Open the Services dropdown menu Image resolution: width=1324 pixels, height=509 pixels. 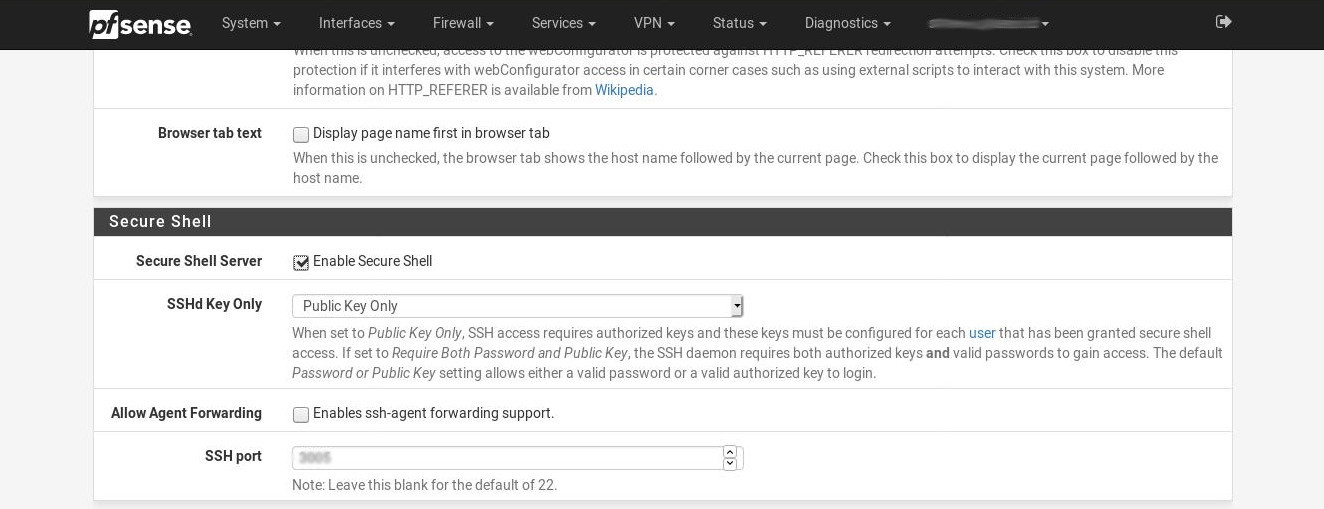click(x=563, y=23)
